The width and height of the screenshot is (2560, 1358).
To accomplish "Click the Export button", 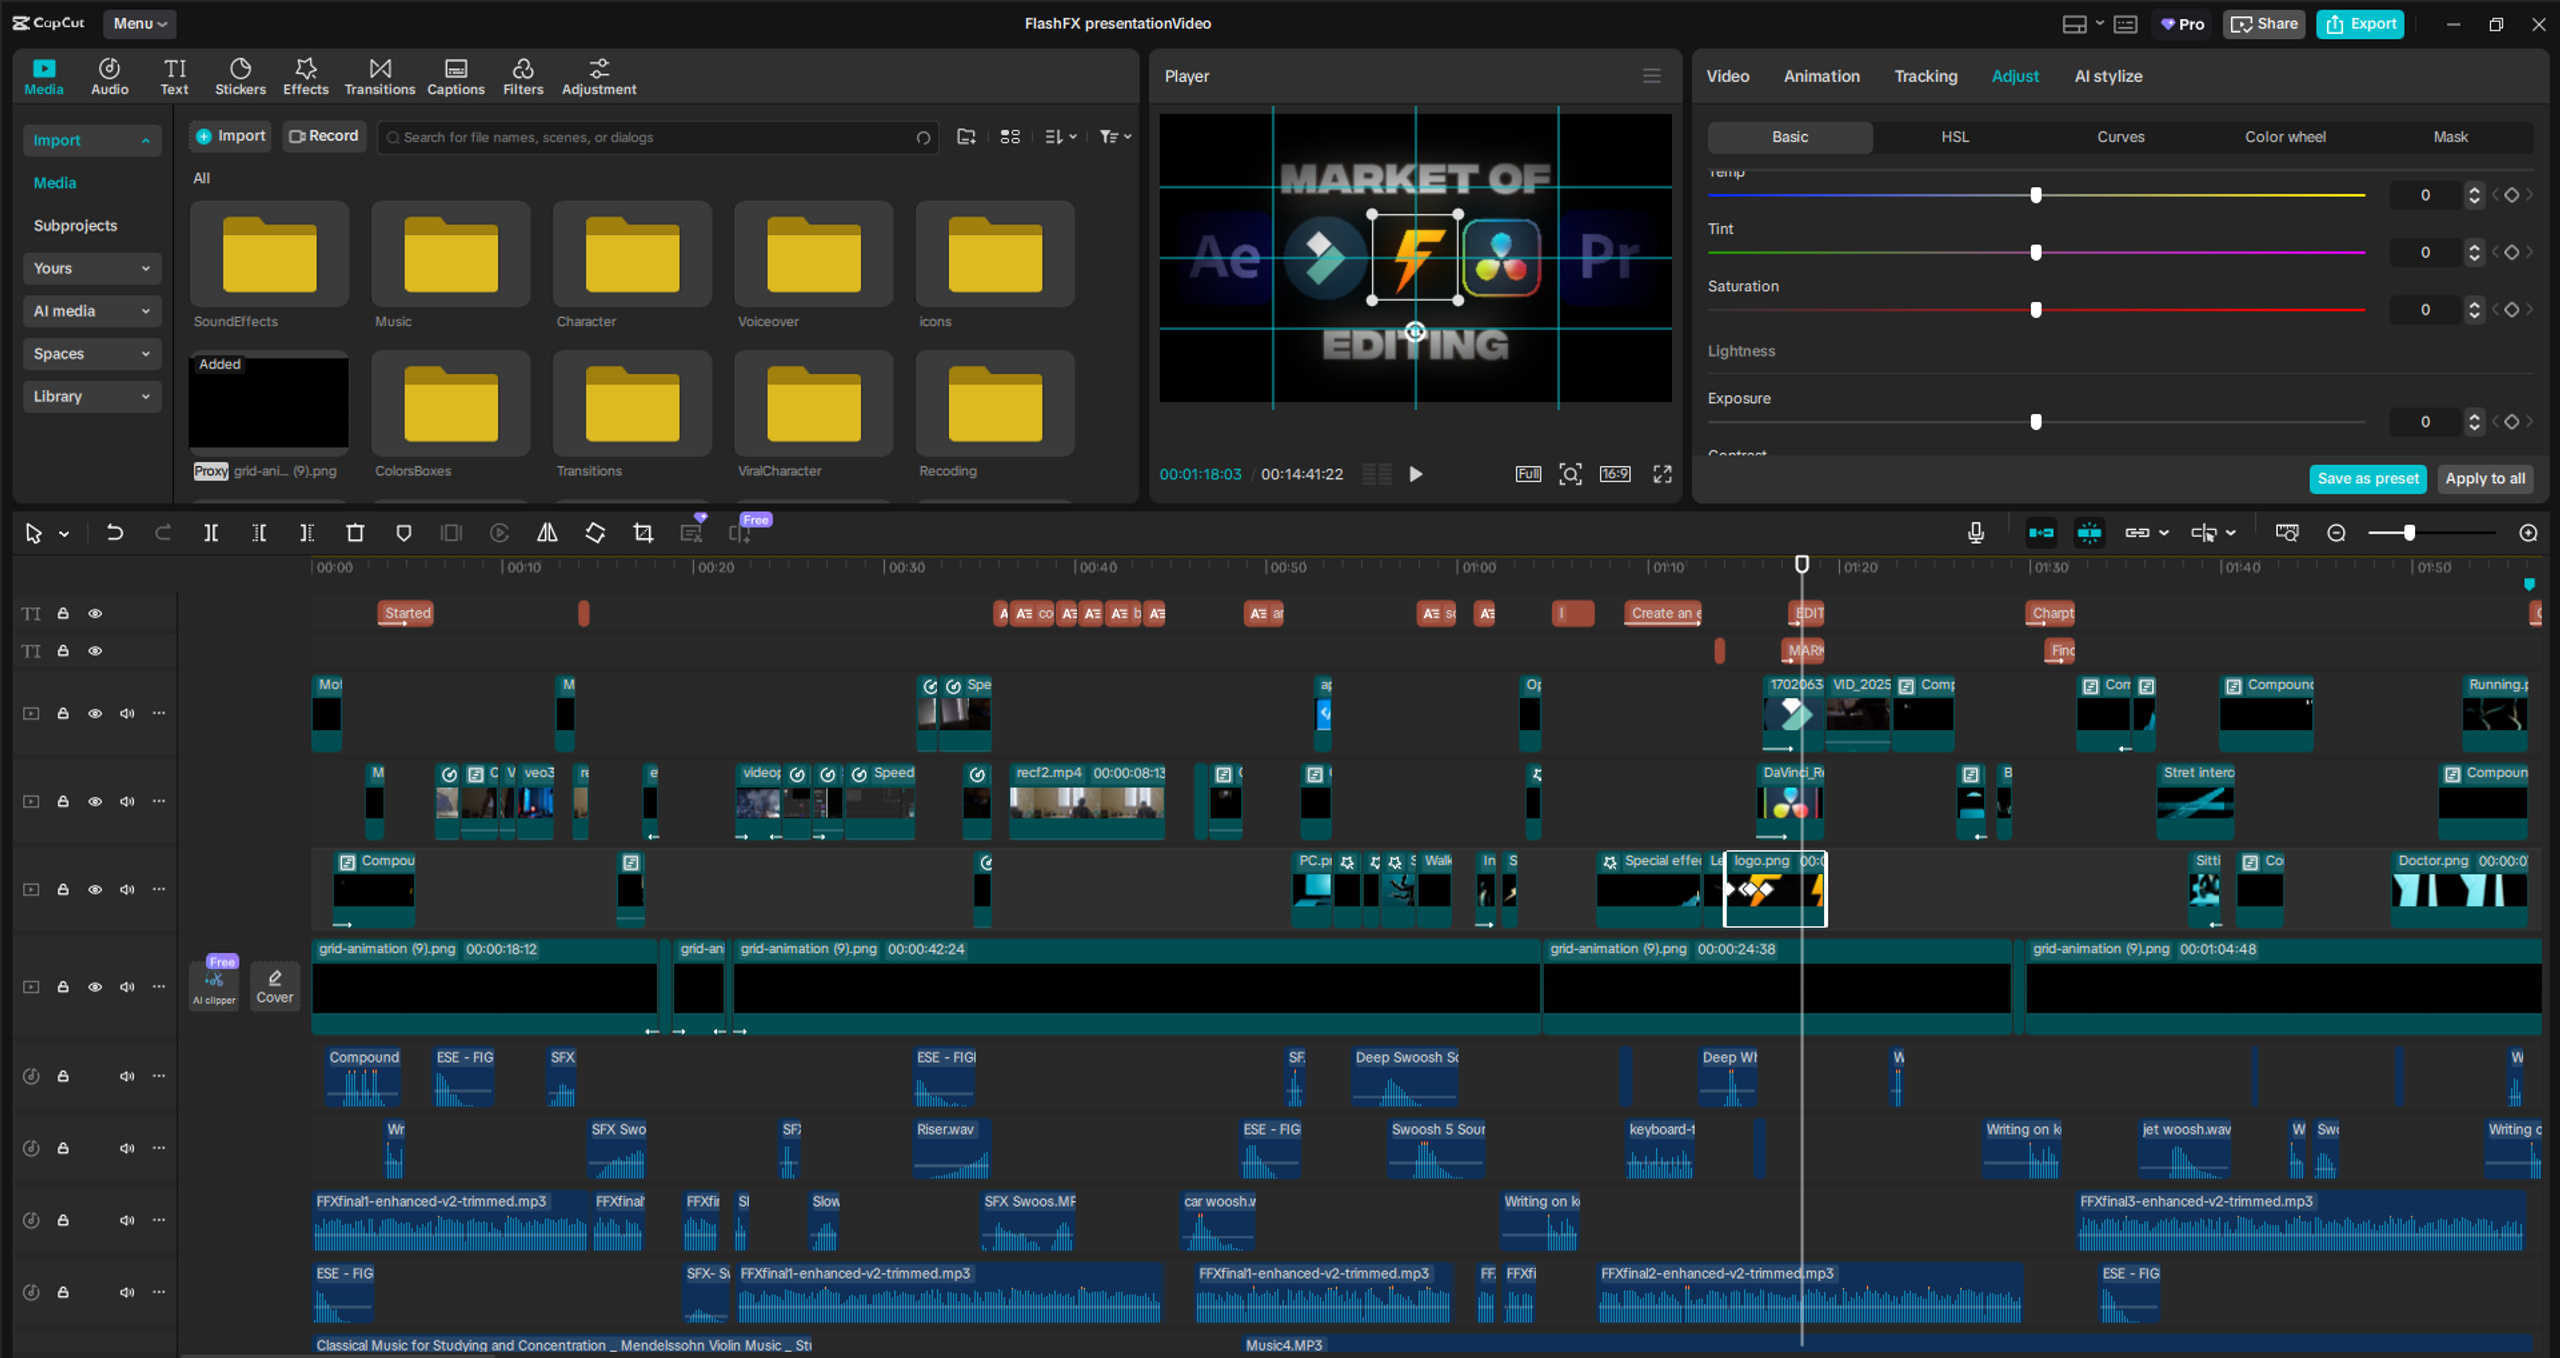I will (2361, 24).
